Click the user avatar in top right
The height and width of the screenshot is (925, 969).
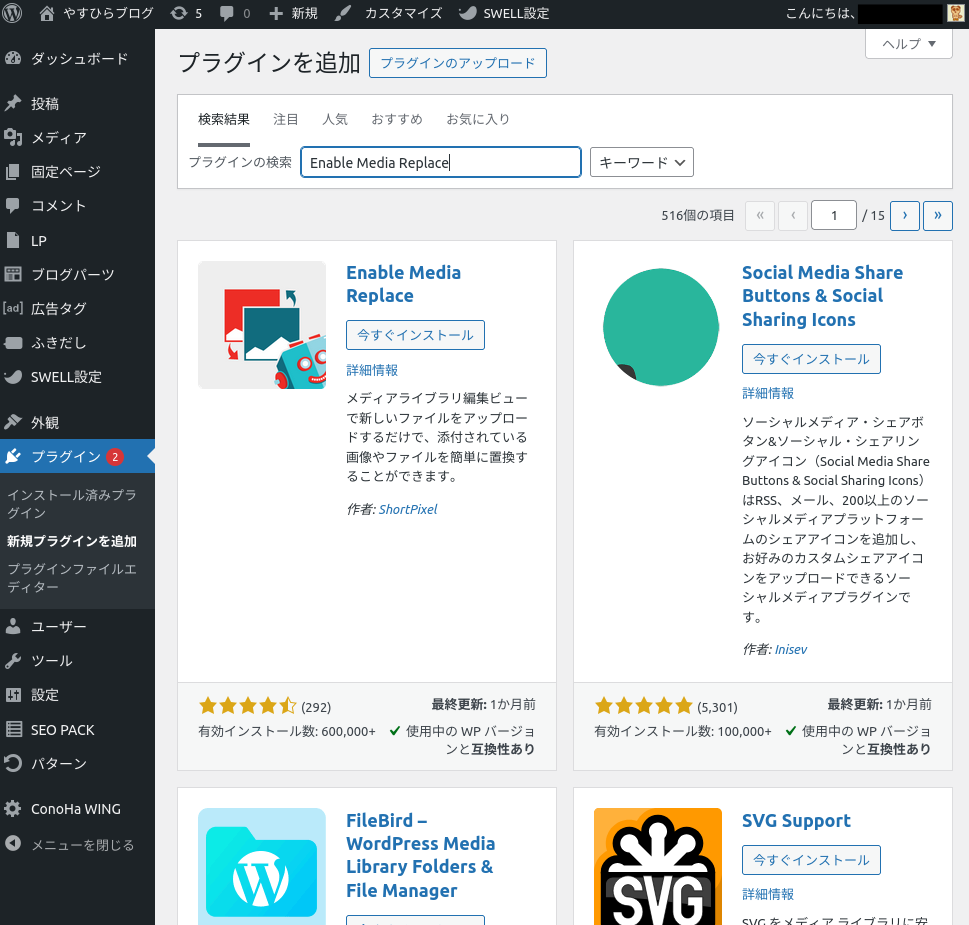pyautogui.click(x=956, y=13)
